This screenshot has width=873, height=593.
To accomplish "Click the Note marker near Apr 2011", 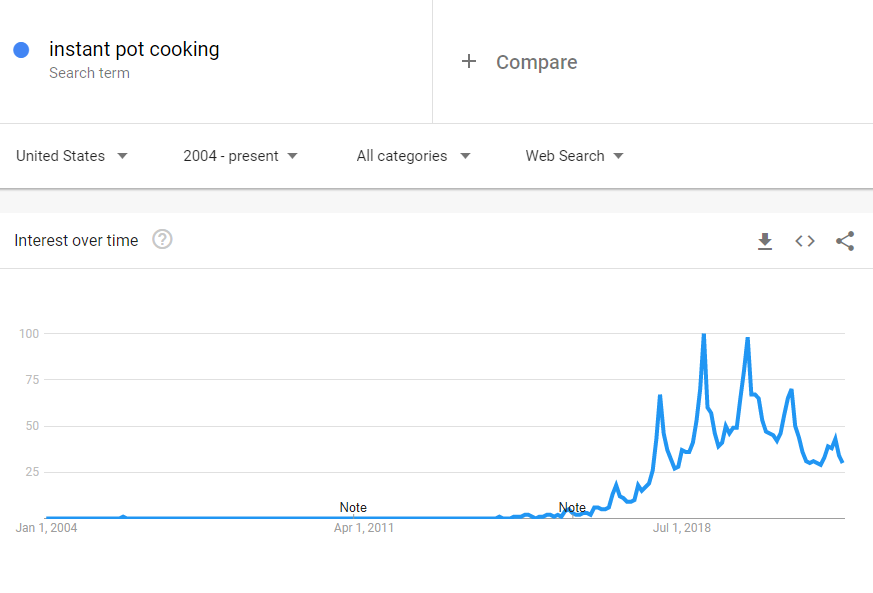I will point(353,507).
